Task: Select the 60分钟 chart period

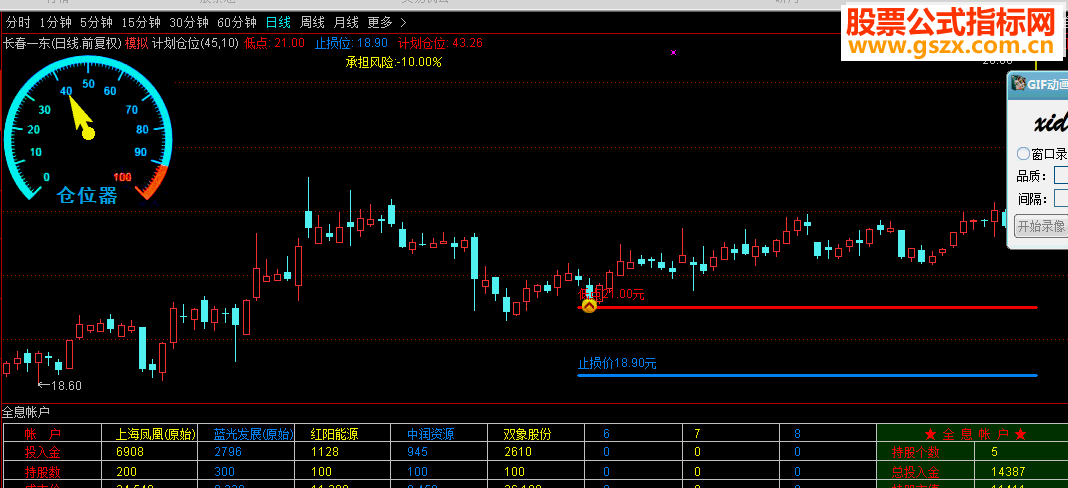Action: pyautogui.click(x=237, y=22)
